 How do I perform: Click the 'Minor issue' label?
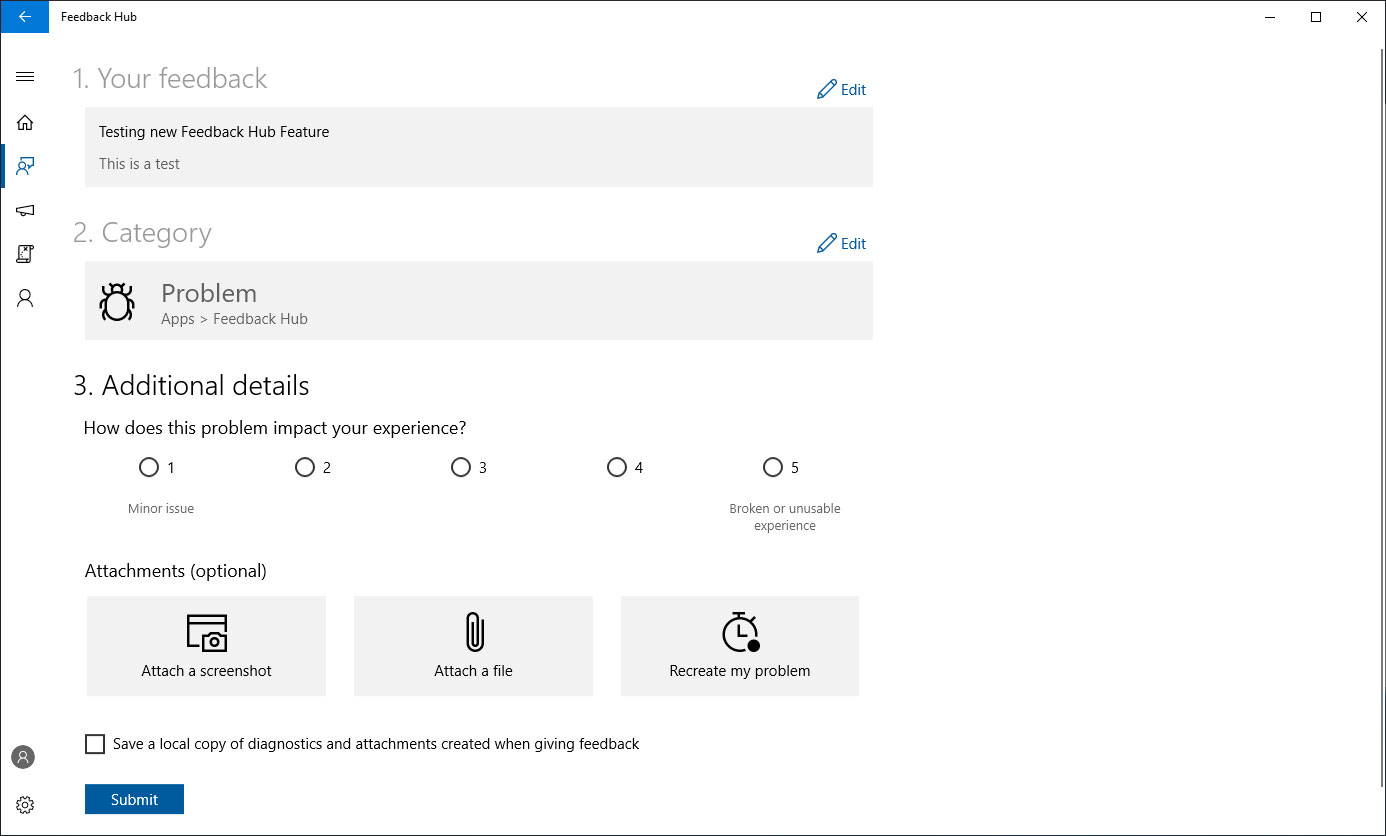pos(161,509)
